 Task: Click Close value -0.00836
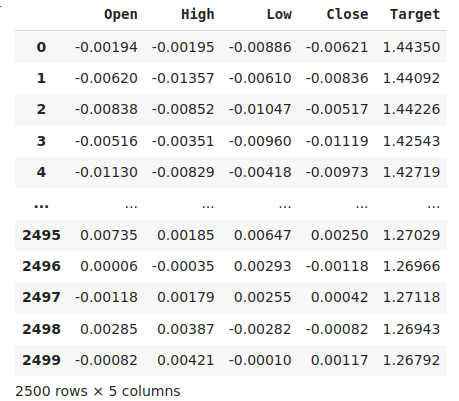click(337, 78)
